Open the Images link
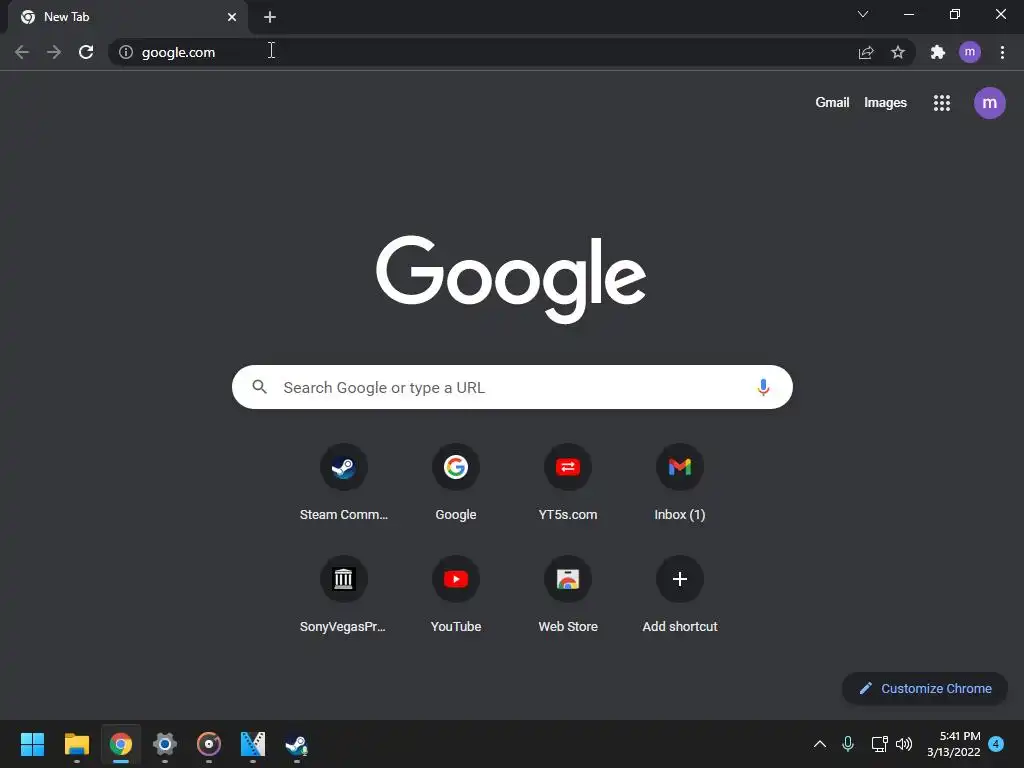This screenshot has width=1024, height=768. point(885,103)
